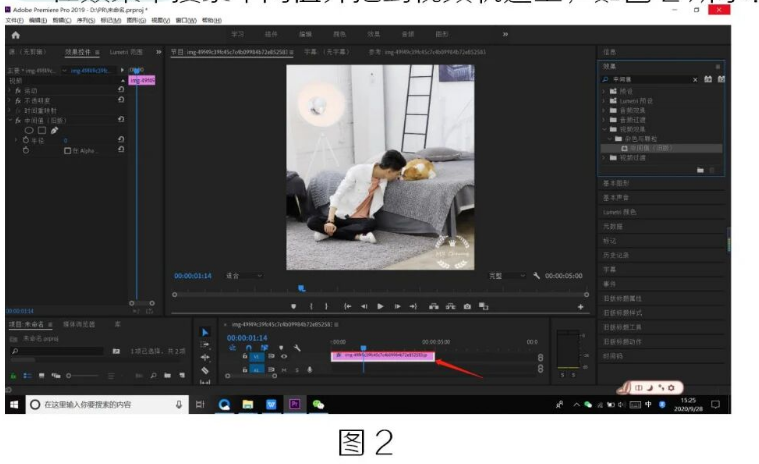The image size is (759, 464).
Task: Go to the Home screen icon
Action: coord(15,35)
